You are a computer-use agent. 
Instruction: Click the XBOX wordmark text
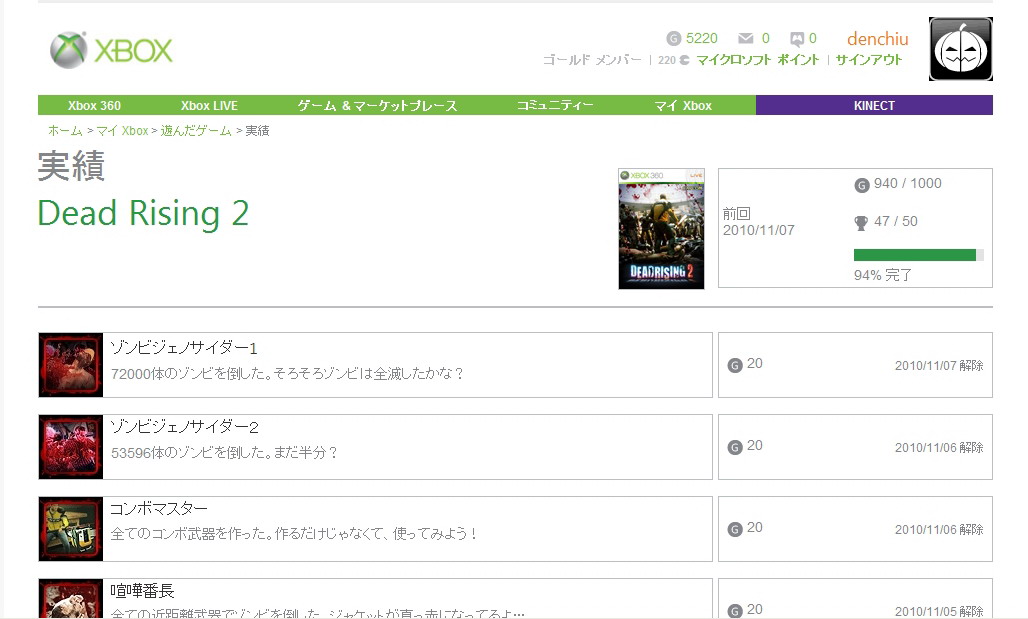coord(134,50)
